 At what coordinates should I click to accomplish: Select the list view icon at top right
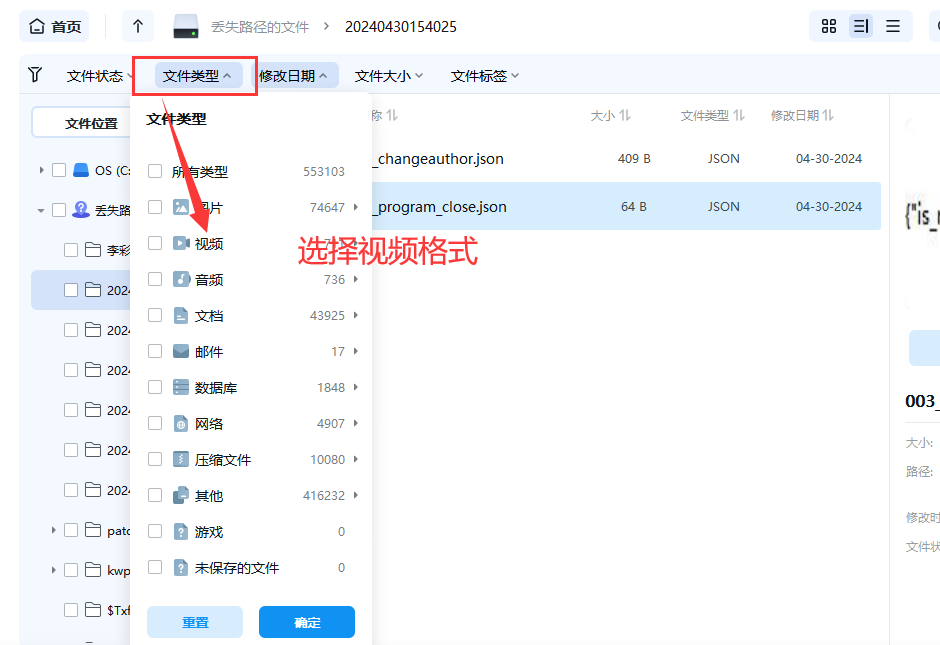861,26
